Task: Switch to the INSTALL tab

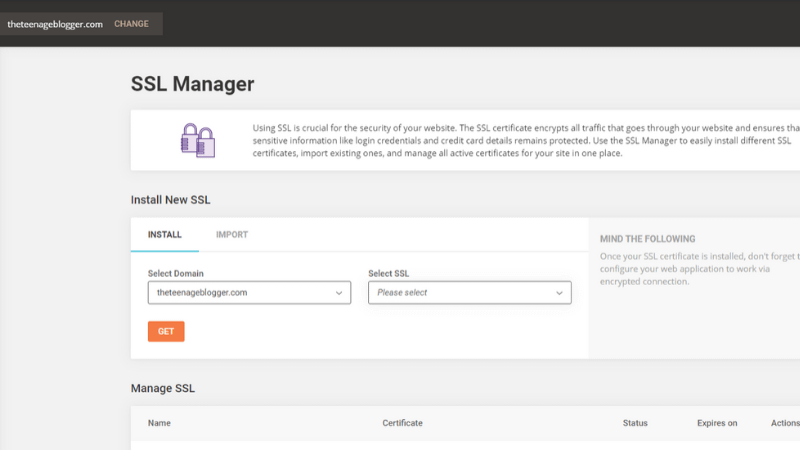Action: [164, 235]
